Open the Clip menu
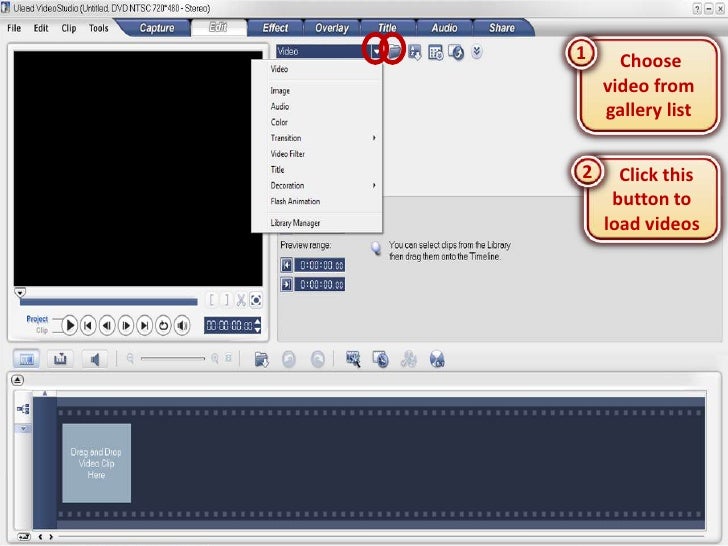This screenshot has width=728, height=546. [x=69, y=28]
